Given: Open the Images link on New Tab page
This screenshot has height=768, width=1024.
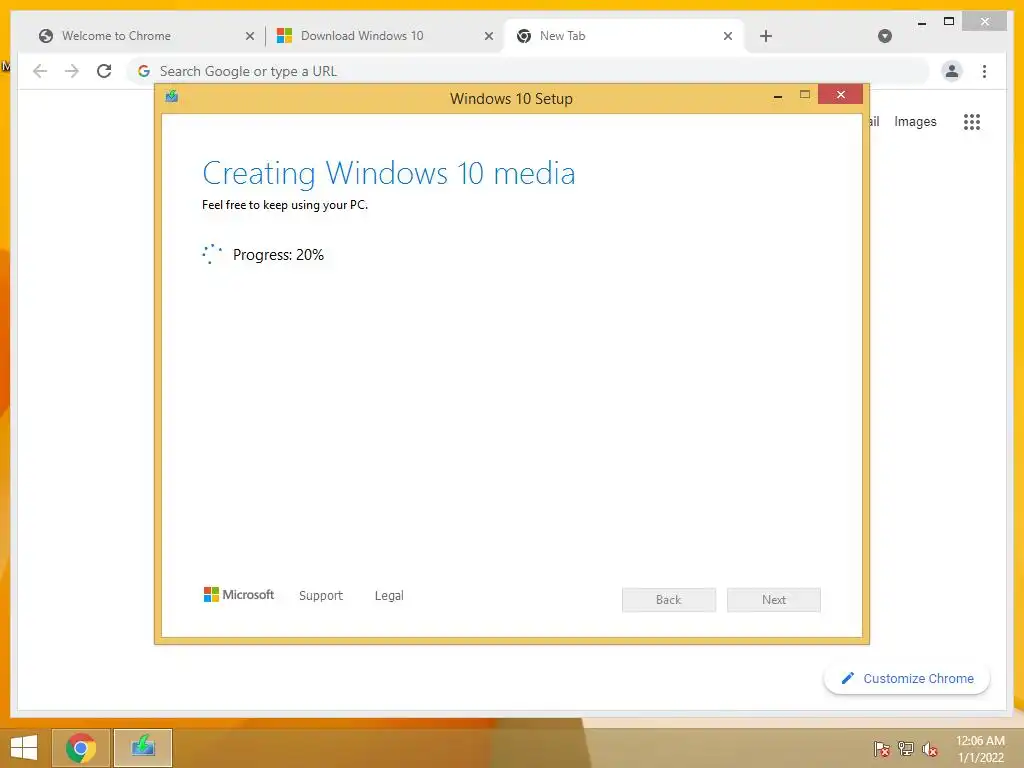Looking at the screenshot, I should pos(915,121).
